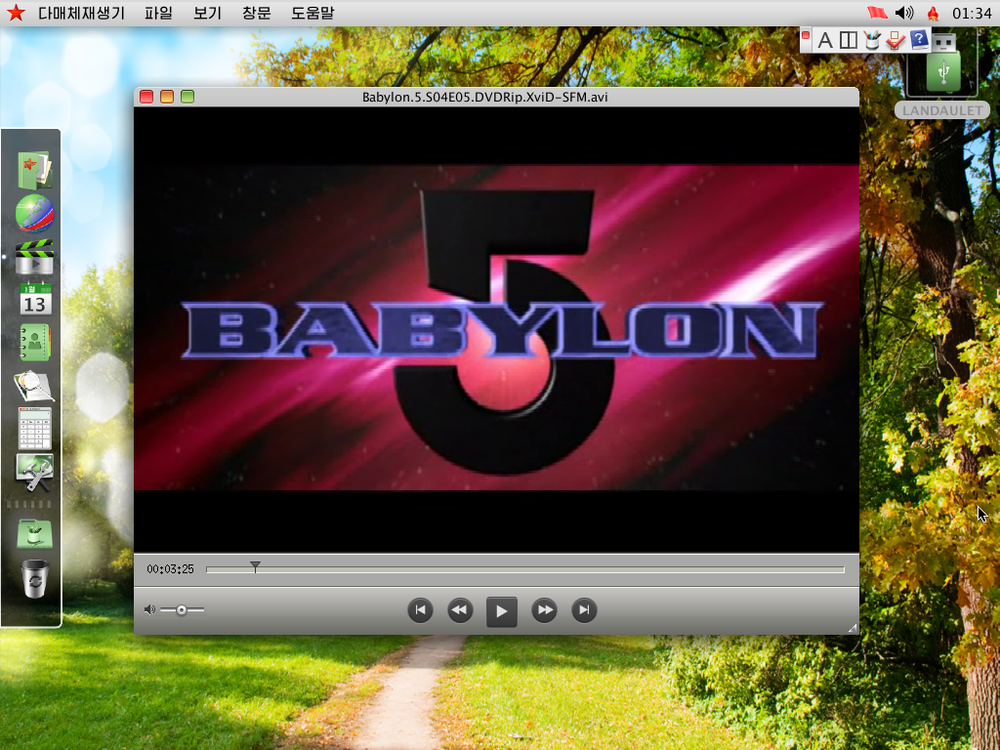1000x750 pixels.
Task: Open the 창문 menu
Action: click(256, 13)
